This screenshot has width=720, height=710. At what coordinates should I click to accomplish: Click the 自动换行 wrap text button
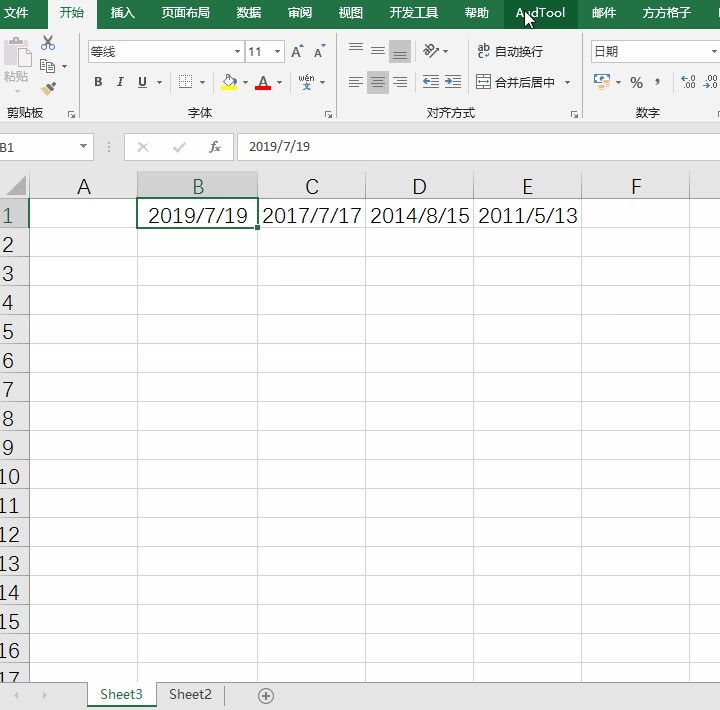510,51
